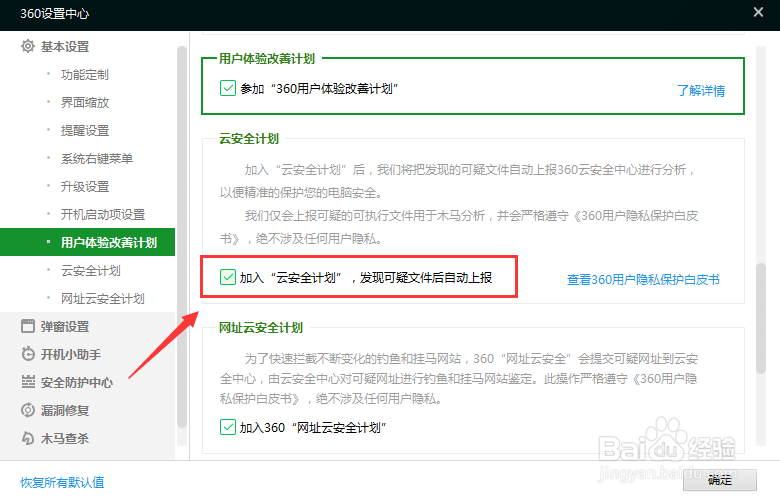The image size is (780, 500).
Task: Collapse the 基本设置 section
Action: click(65, 46)
